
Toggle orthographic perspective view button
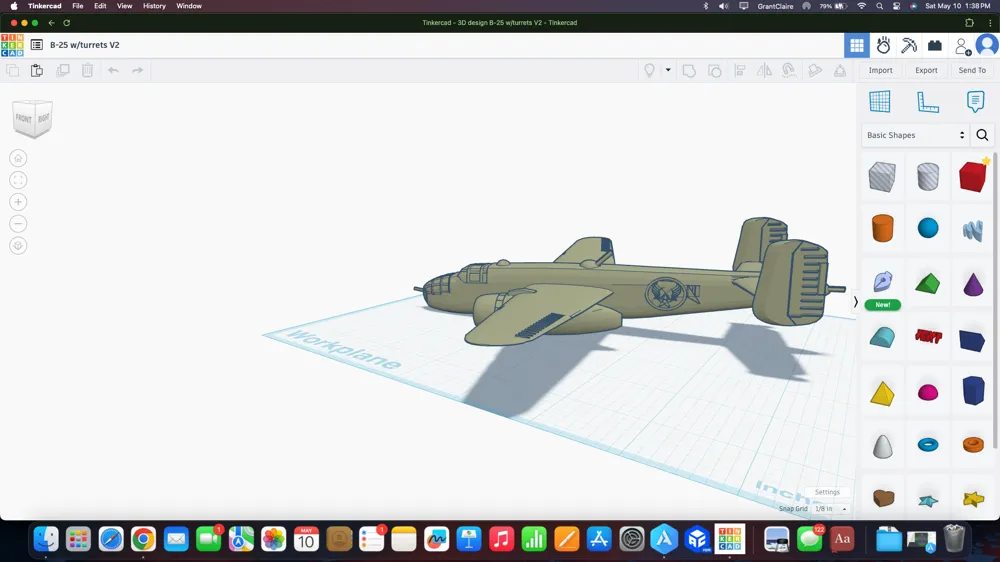pos(18,246)
